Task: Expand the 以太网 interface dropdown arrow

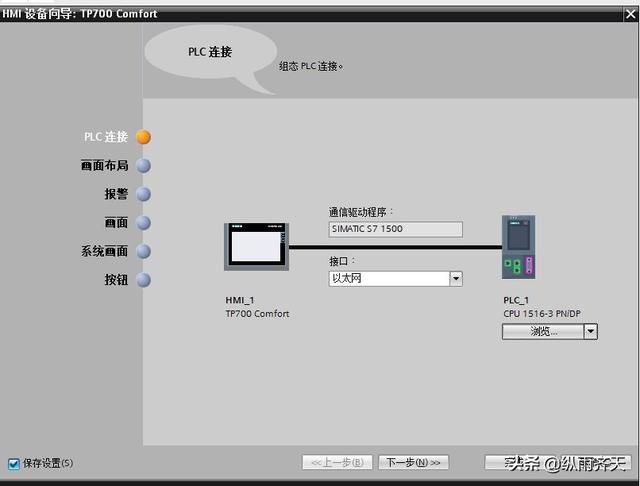Action: (x=456, y=279)
